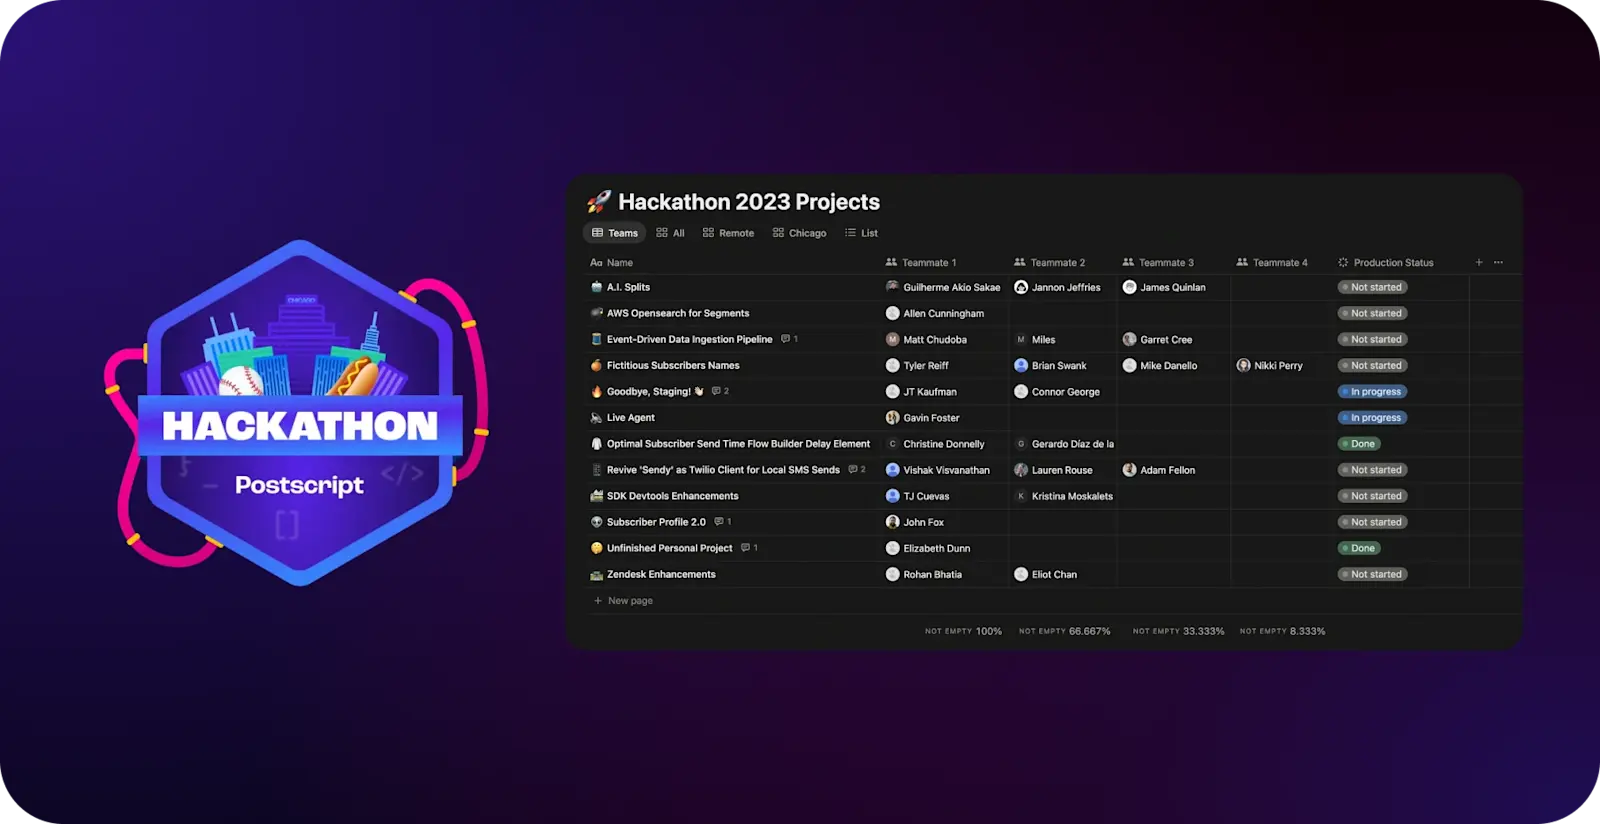
Task: Select Connor George teammate cell
Action: pos(1063,391)
